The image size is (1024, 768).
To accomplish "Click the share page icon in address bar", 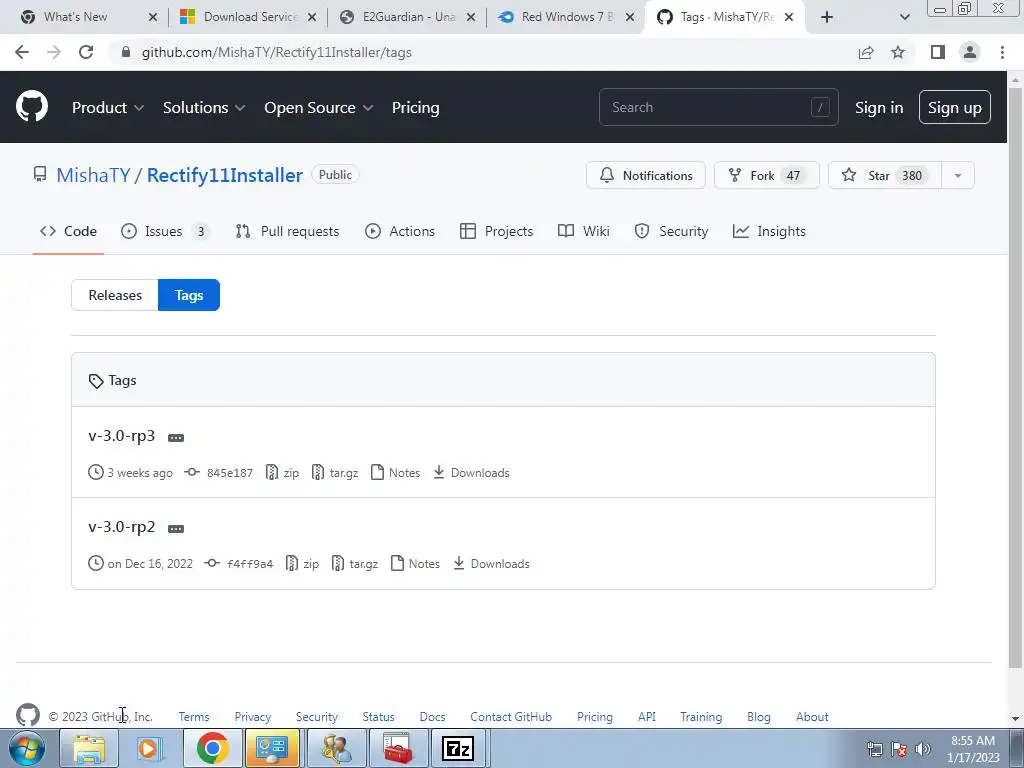I will click(866, 52).
